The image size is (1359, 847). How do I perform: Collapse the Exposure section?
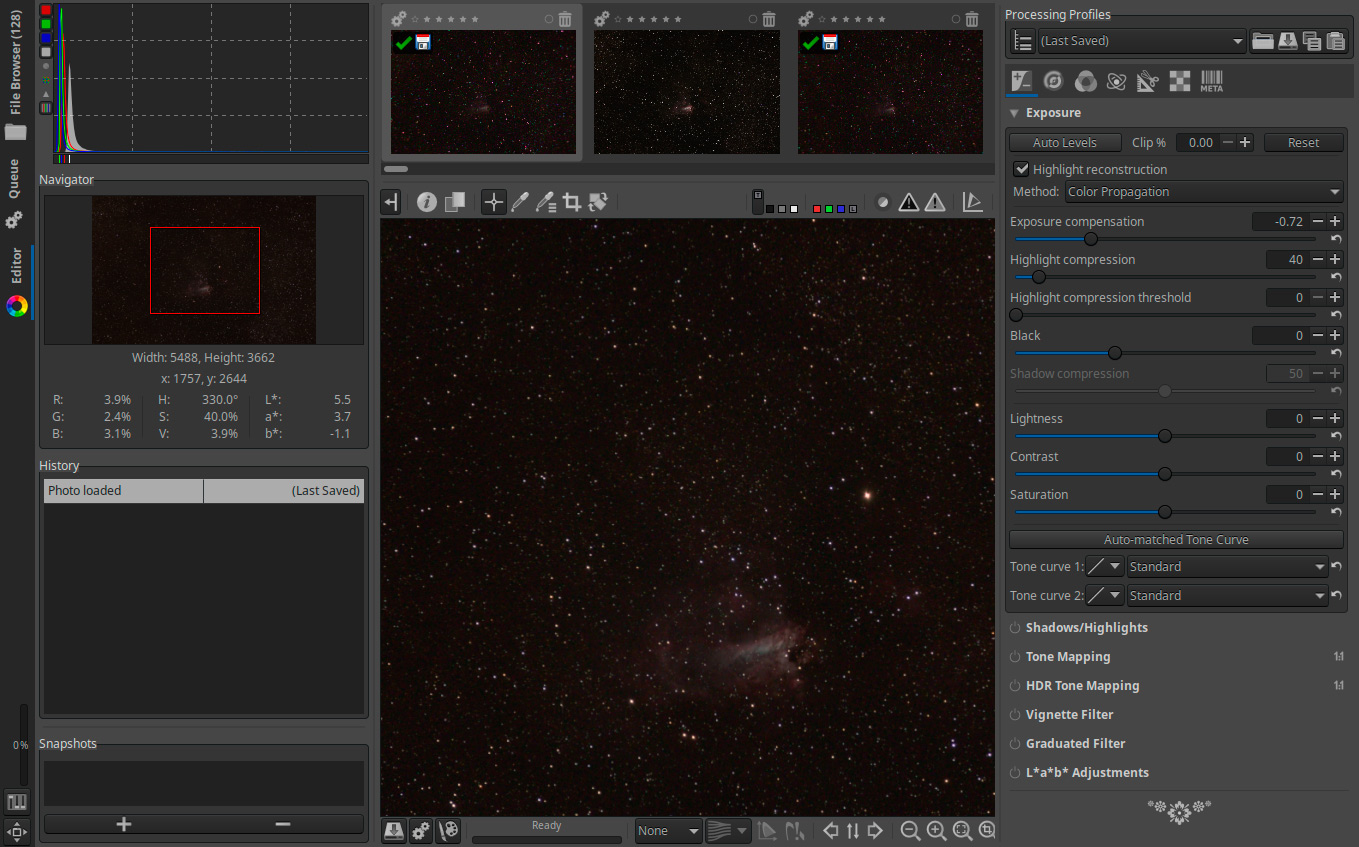[1014, 113]
